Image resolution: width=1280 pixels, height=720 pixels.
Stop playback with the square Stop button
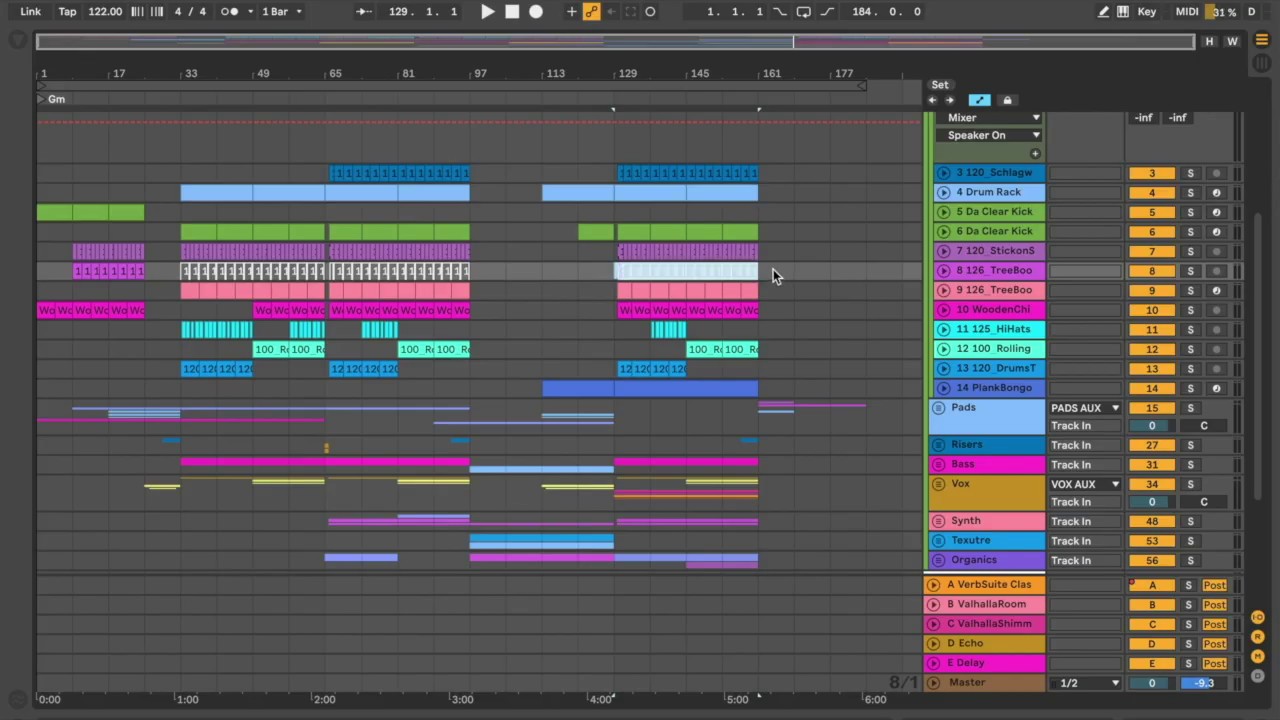(x=512, y=12)
